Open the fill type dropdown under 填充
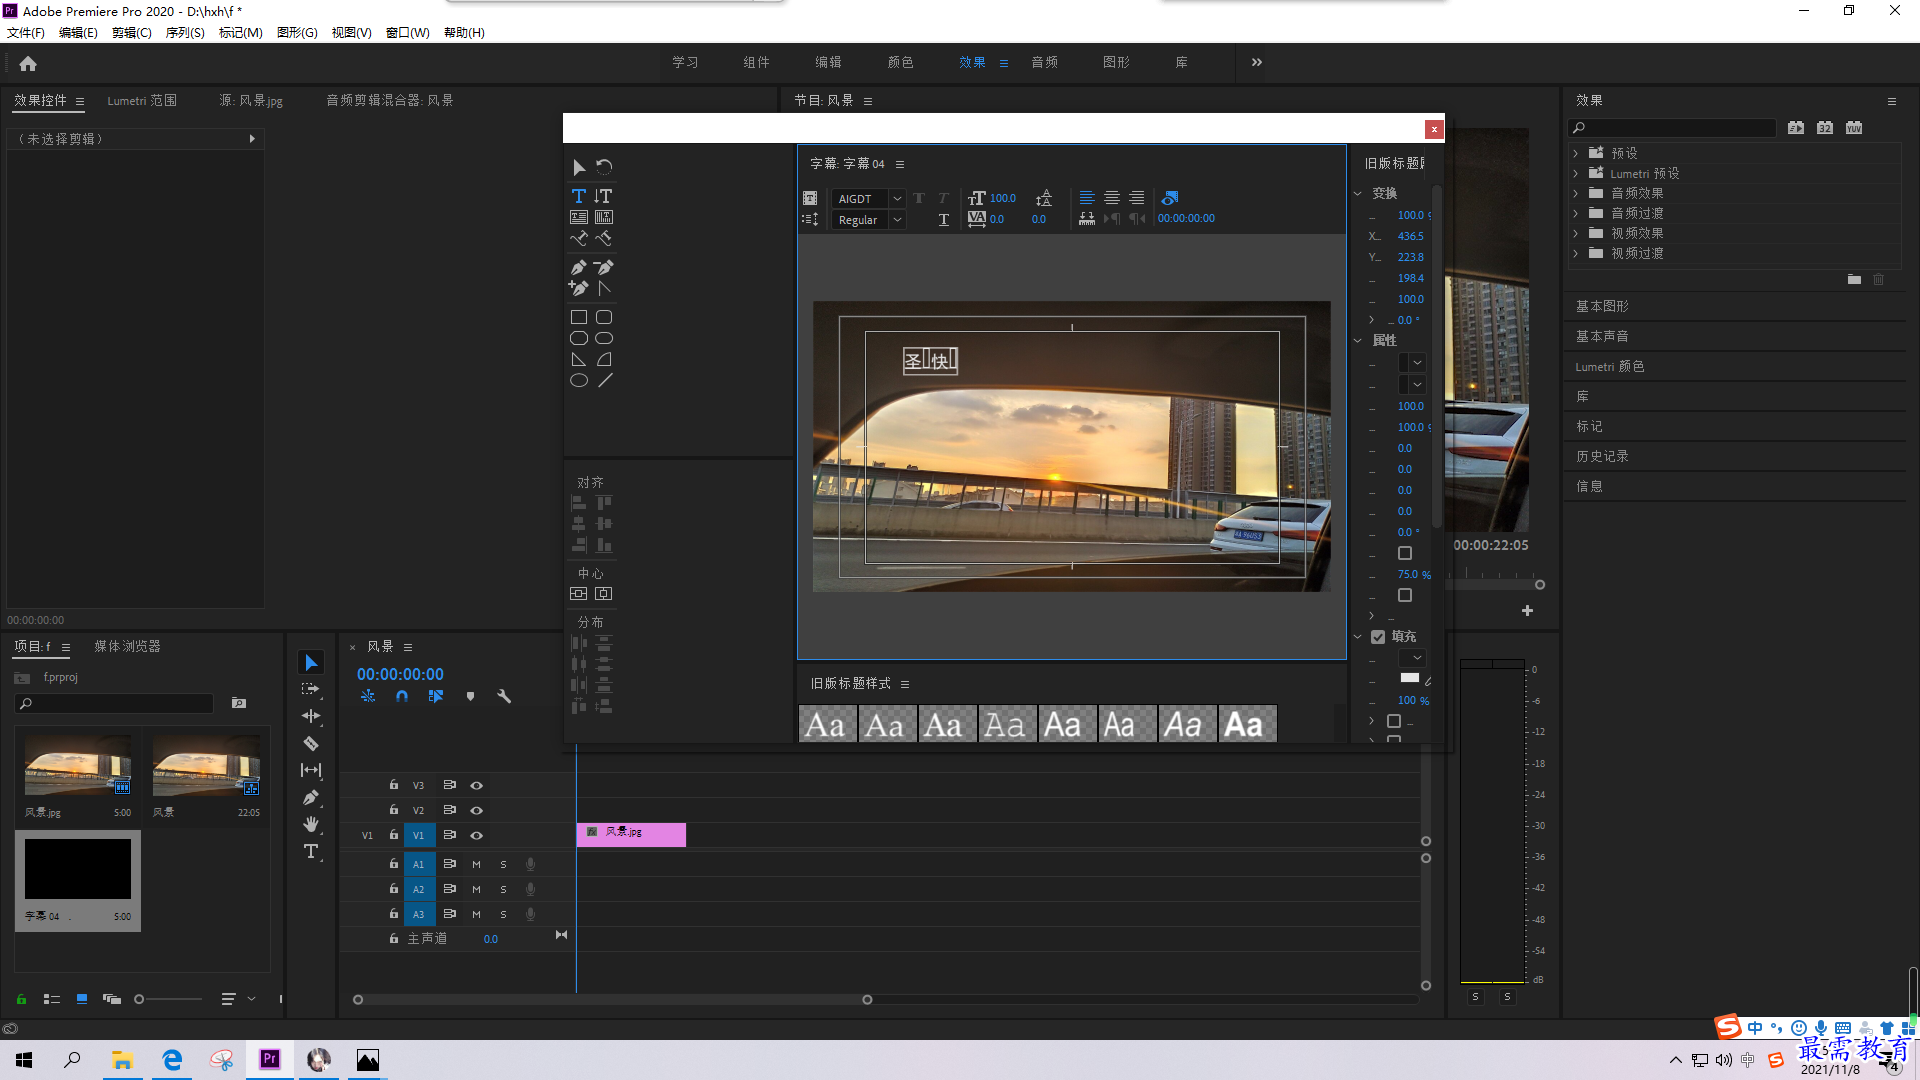The width and height of the screenshot is (1920, 1080). click(1411, 658)
